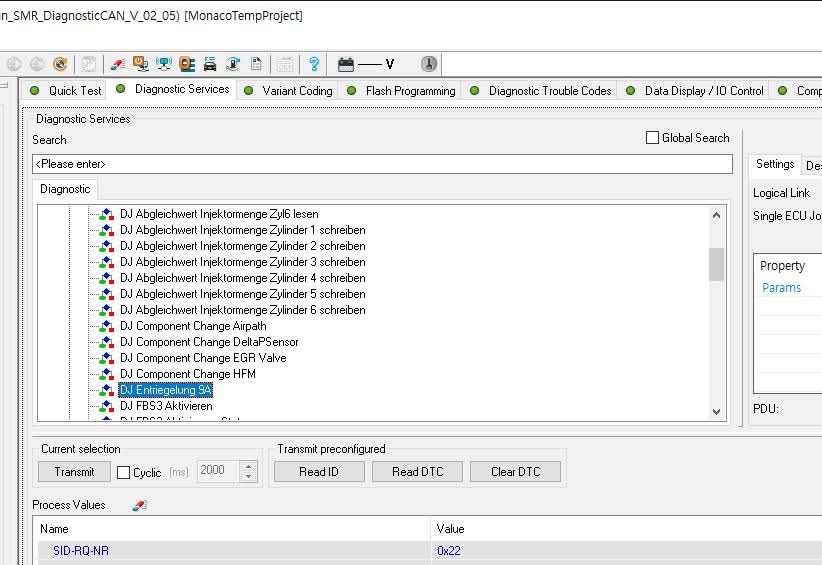This screenshot has width=822, height=565.
Task: Click the service icon beside DJ Entriegelung SA
Action: (x=106, y=390)
